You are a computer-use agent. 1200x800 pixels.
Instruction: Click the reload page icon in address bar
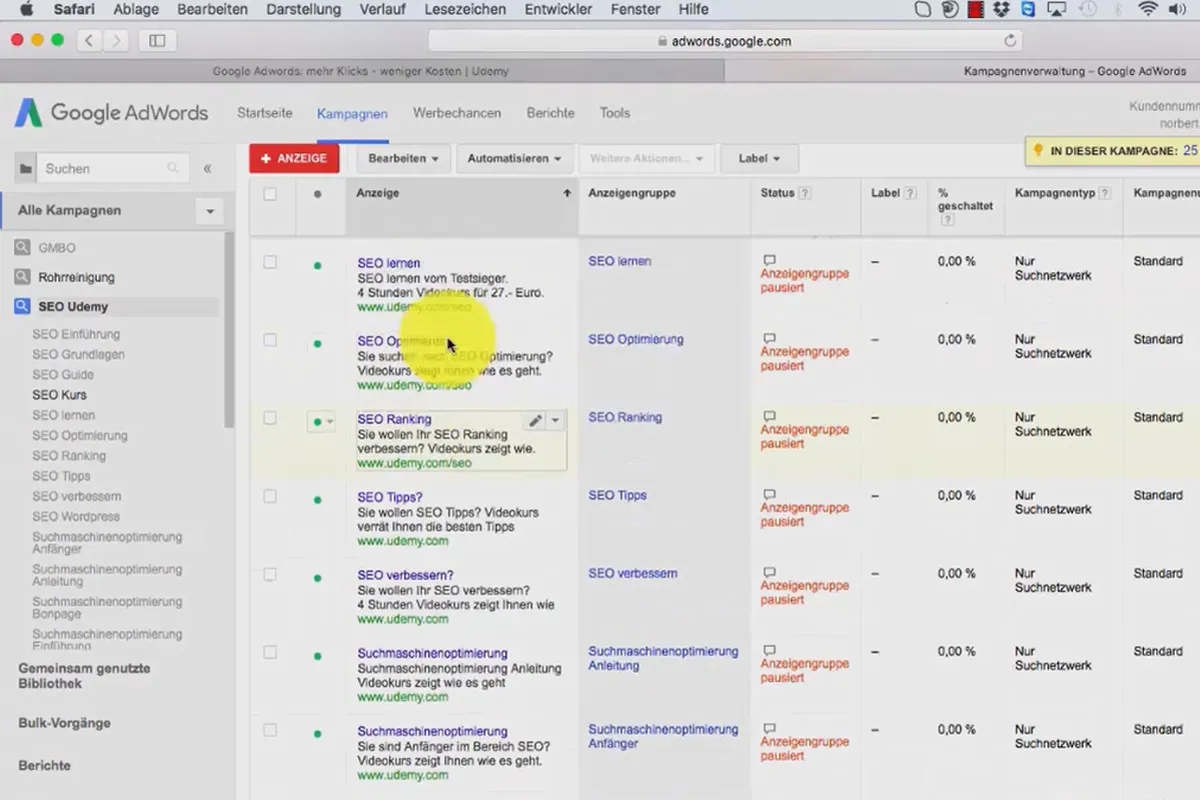[x=1010, y=41]
